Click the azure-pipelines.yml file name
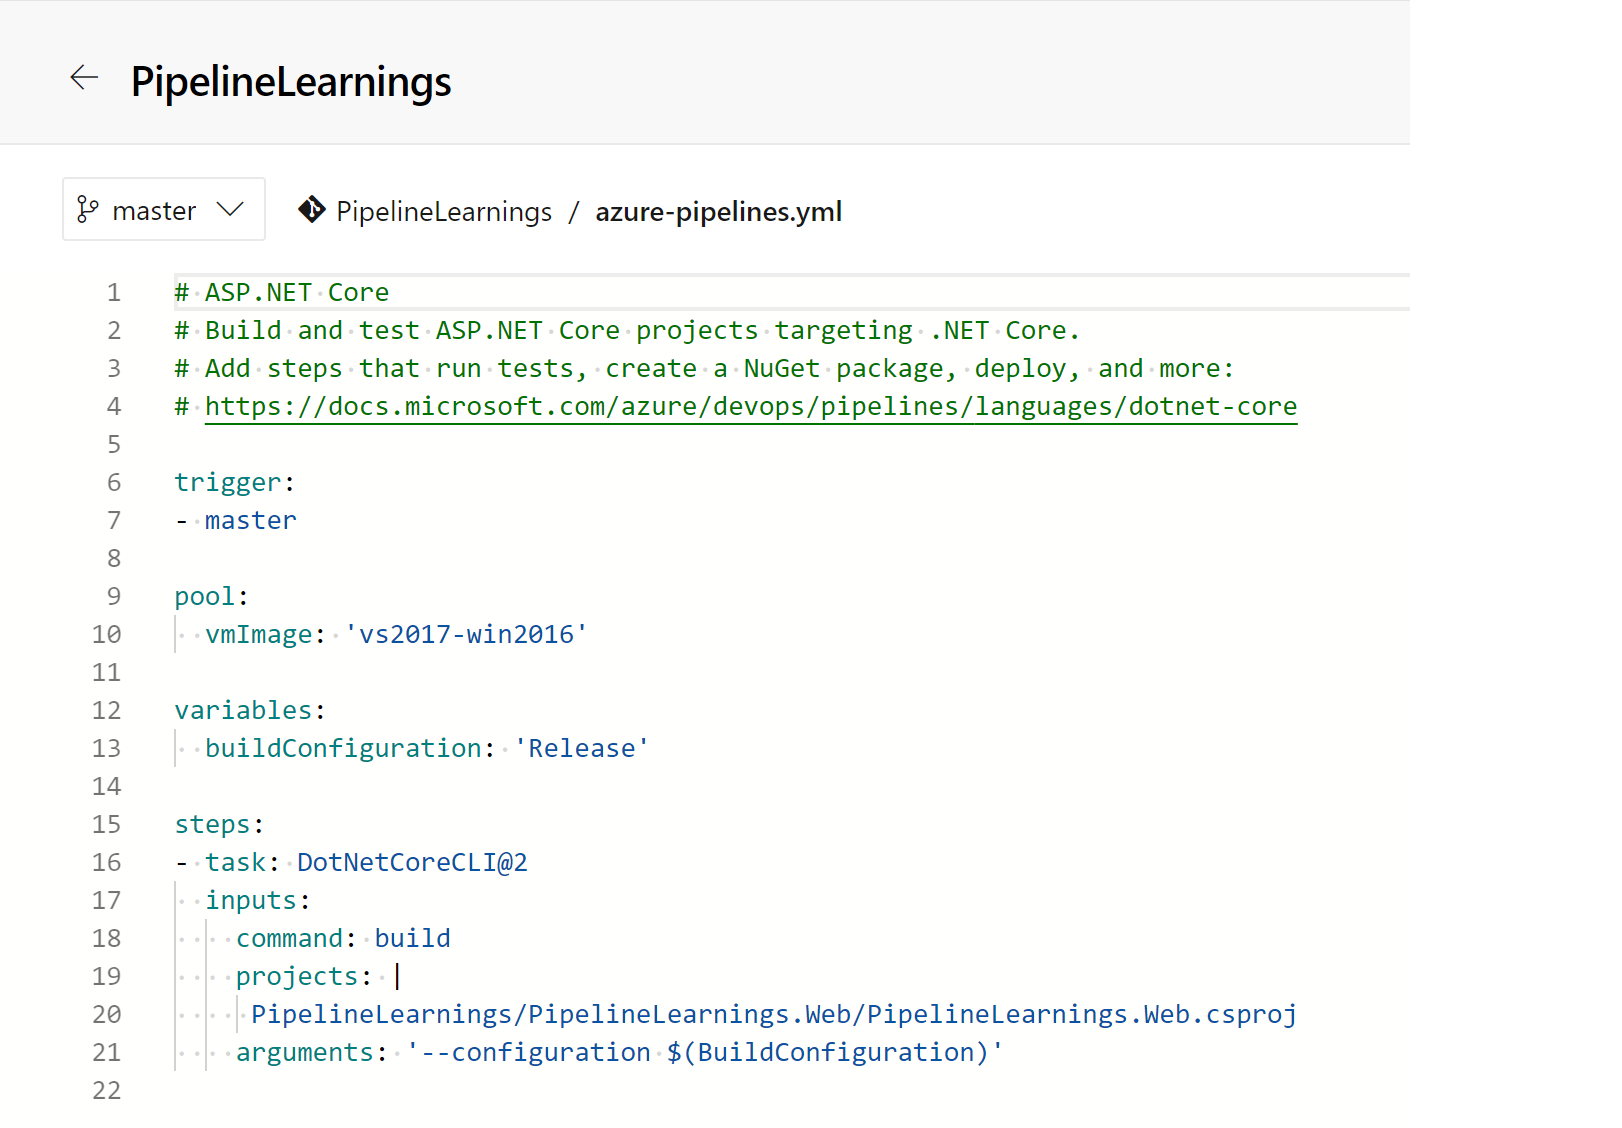The image size is (1622, 1128). tap(718, 212)
